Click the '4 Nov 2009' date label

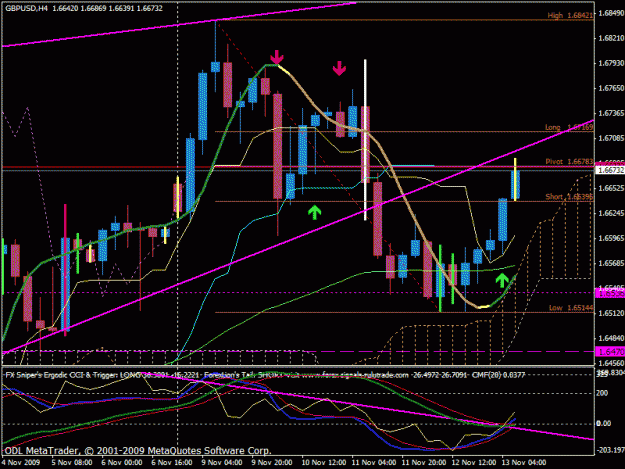click(x=21, y=463)
